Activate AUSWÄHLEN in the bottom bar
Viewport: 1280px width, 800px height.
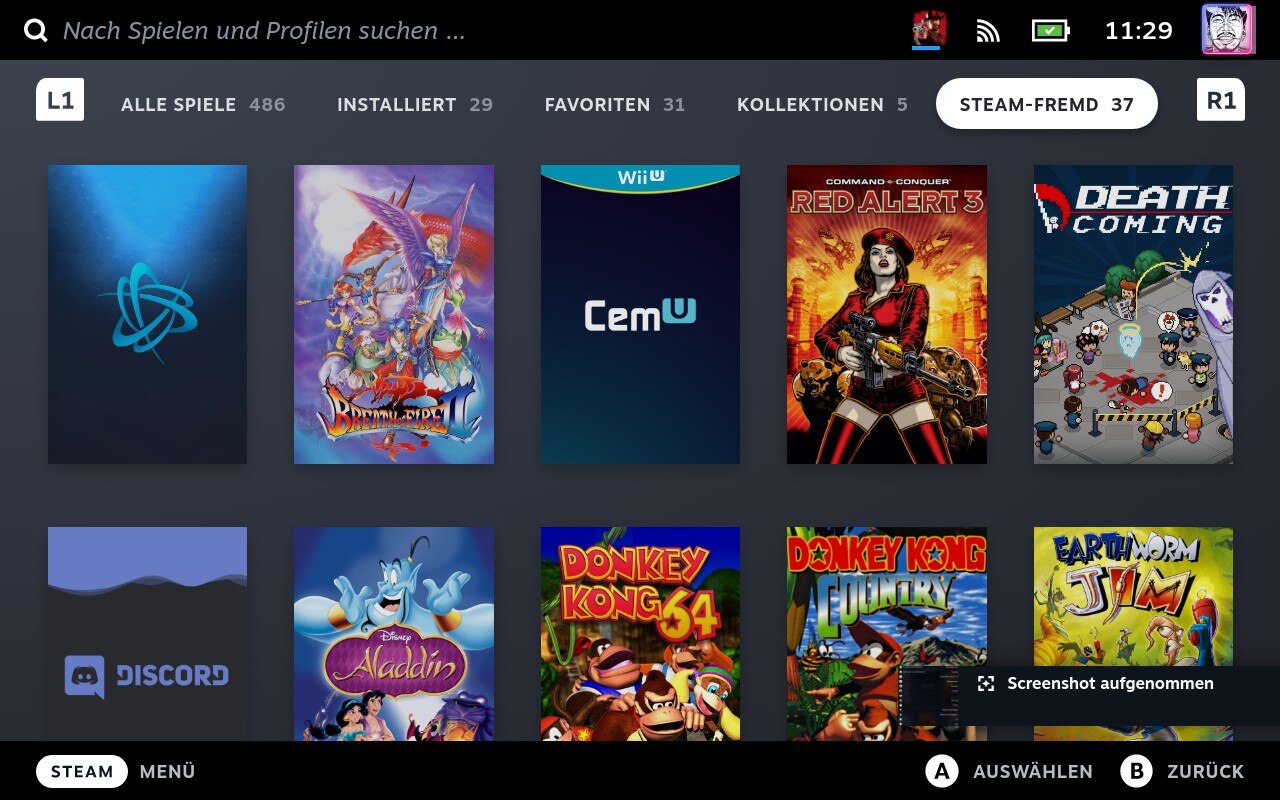pyautogui.click(x=1031, y=771)
